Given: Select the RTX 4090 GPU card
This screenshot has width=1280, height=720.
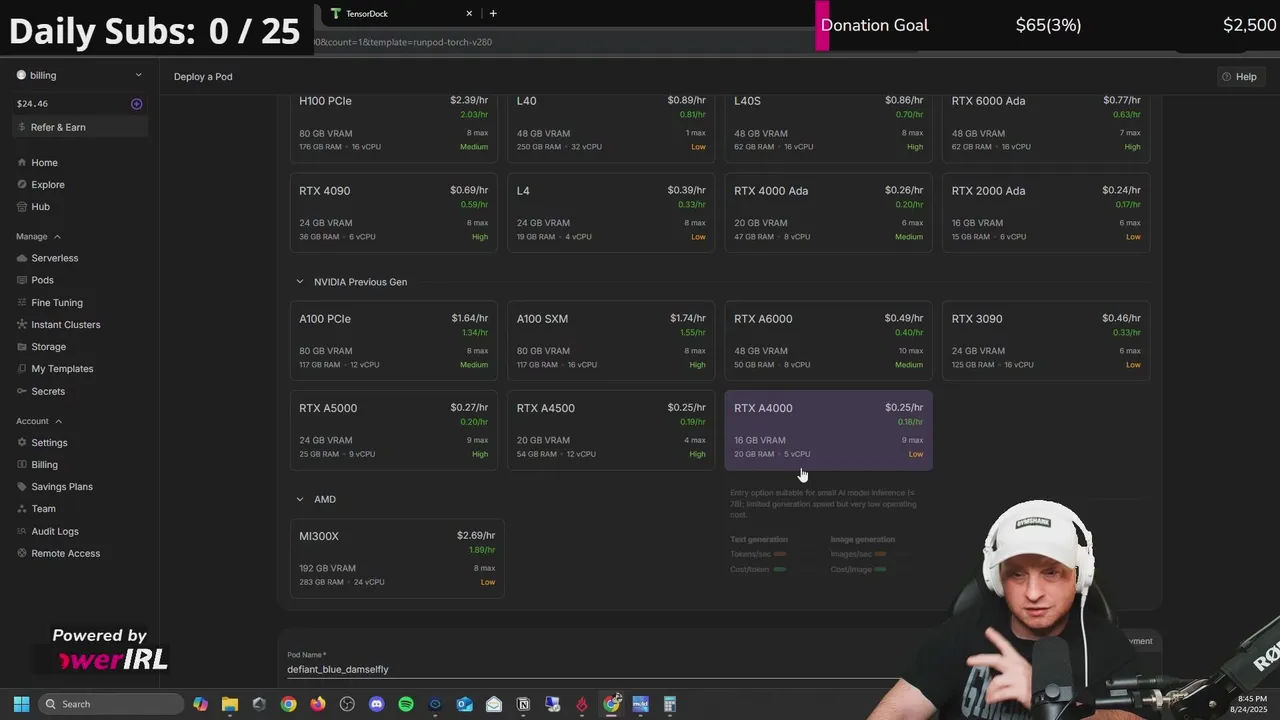Looking at the screenshot, I should [394, 213].
